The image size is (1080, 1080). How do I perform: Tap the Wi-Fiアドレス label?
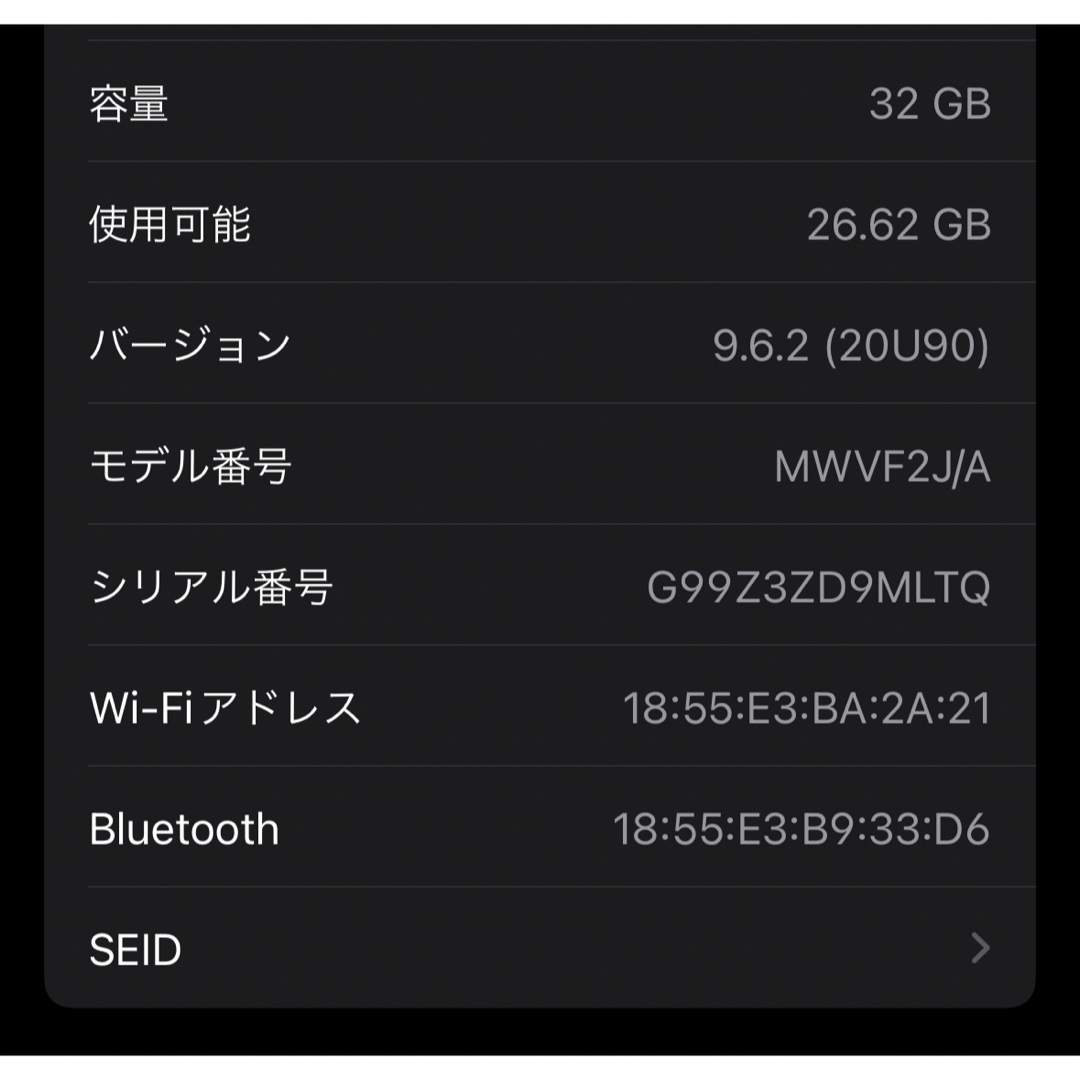pos(225,708)
